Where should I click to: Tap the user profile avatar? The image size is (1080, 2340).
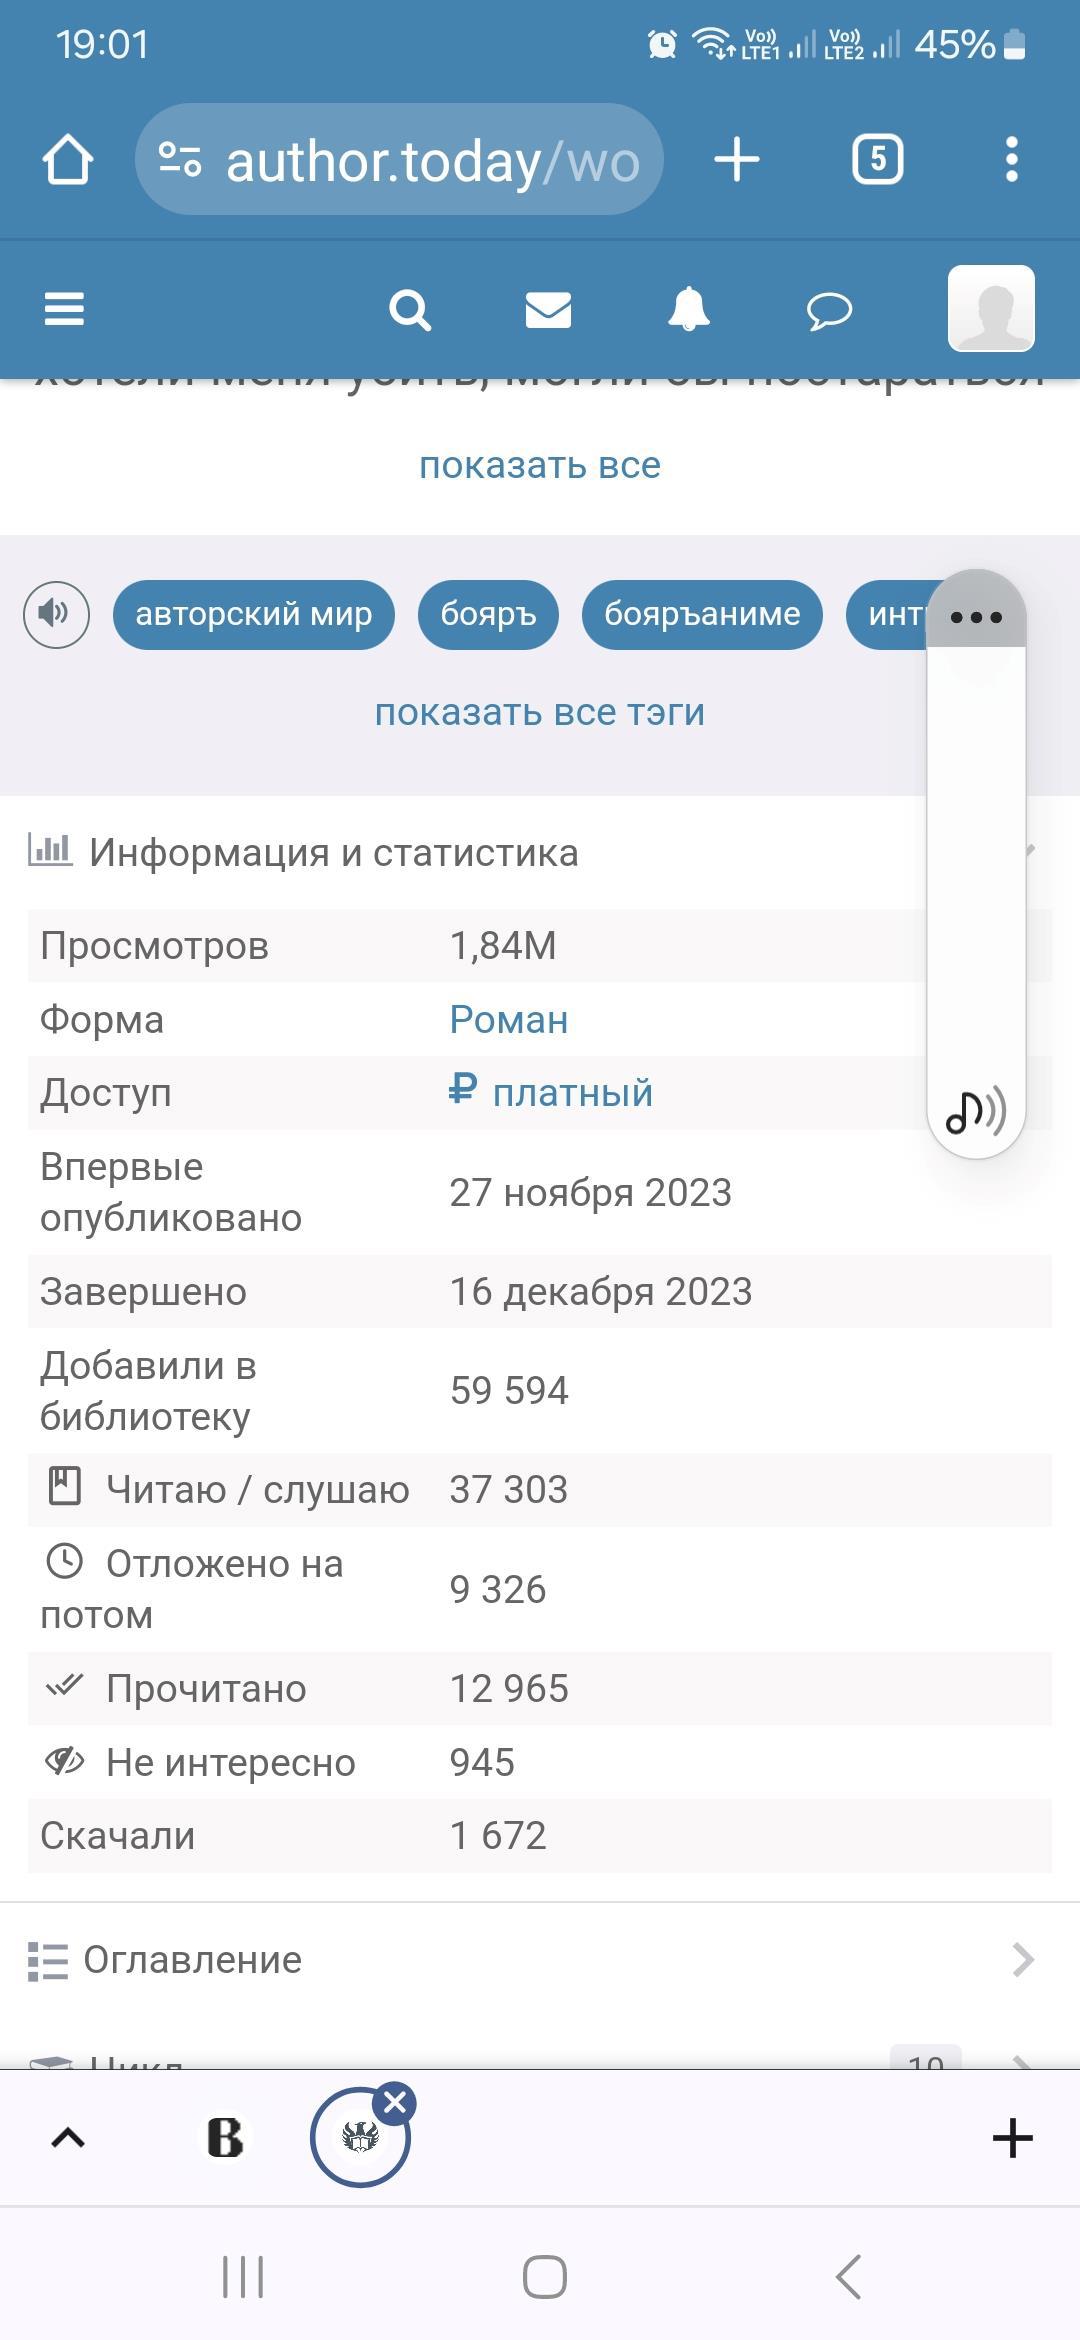[990, 308]
